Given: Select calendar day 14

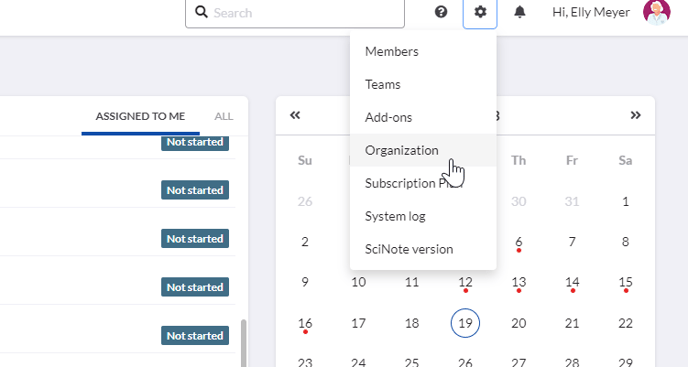Looking at the screenshot, I should coord(572,283).
